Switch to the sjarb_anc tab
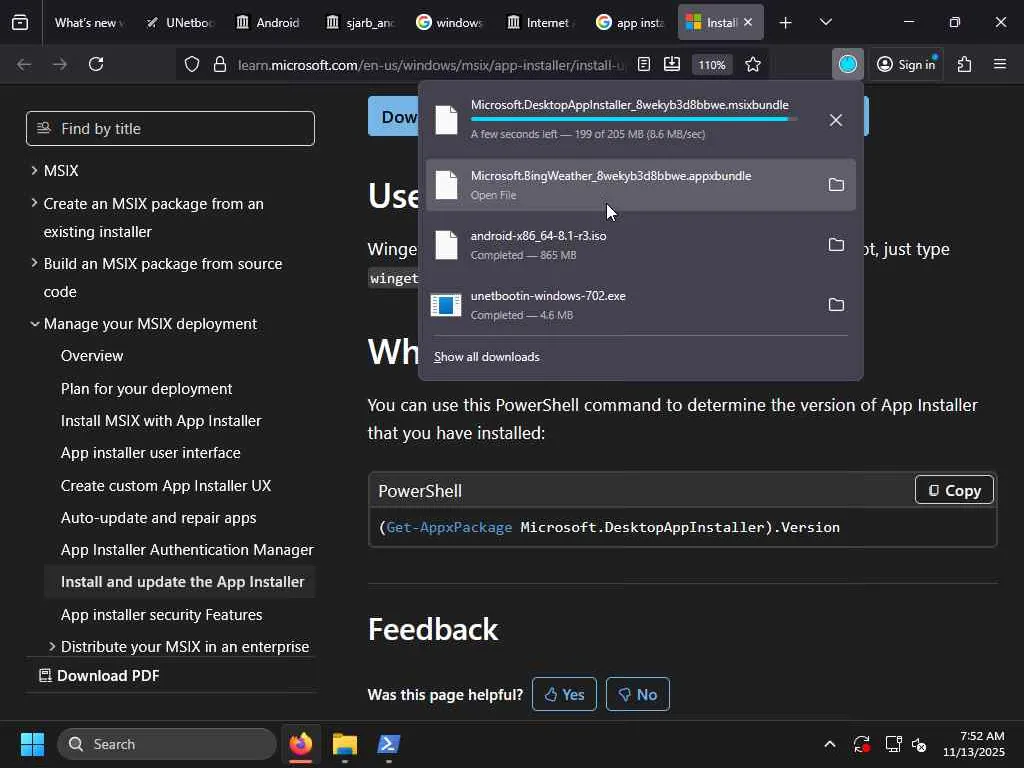Image resolution: width=1024 pixels, height=768 pixels. (x=360, y=23)
